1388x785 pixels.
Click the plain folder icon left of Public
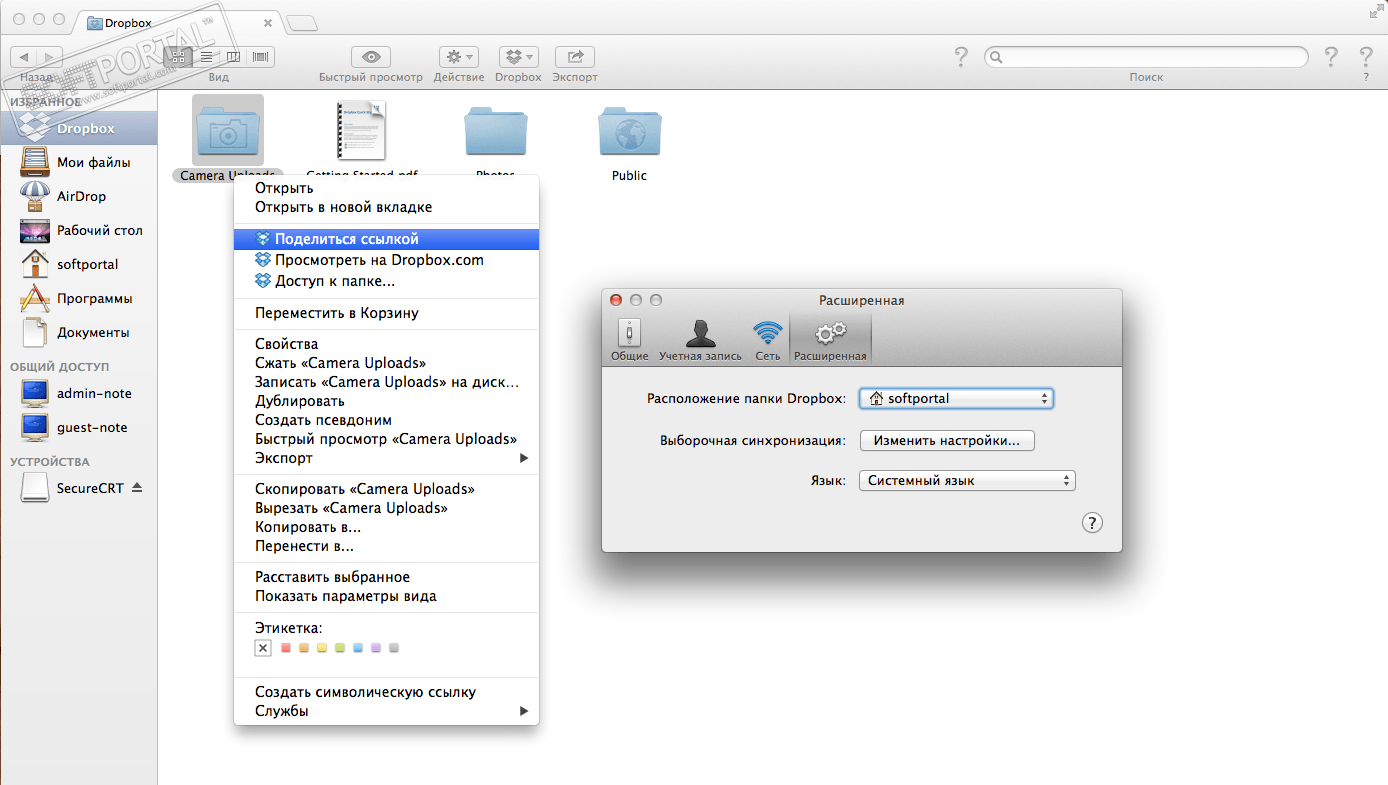pyautogui.click(x=496, y=131)
